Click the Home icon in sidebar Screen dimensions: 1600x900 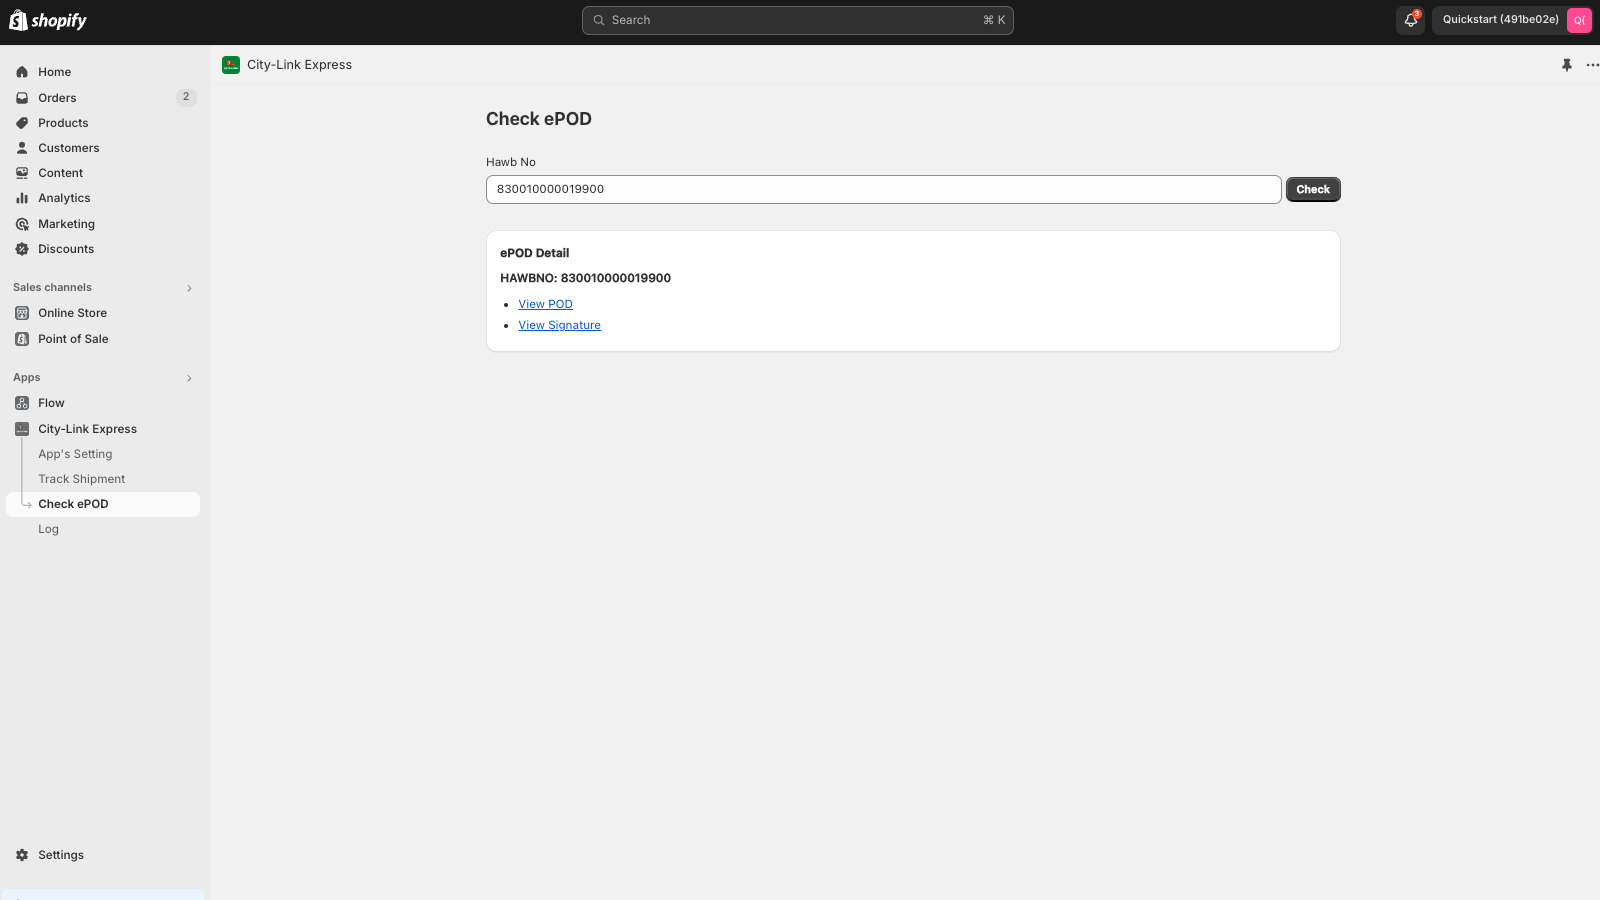point(22,72)
